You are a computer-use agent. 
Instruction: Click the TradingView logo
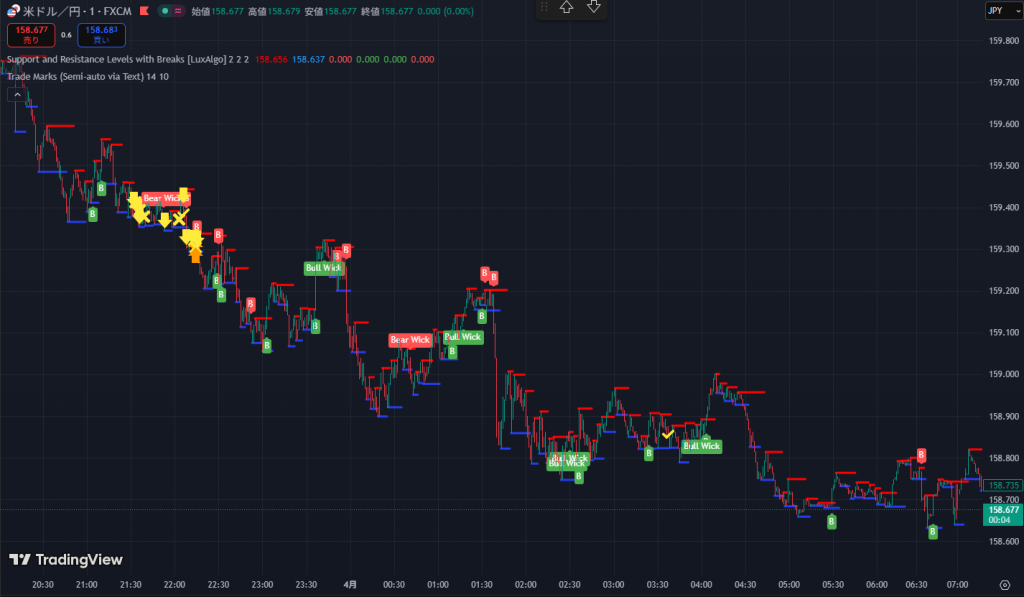tap(65, 560)
